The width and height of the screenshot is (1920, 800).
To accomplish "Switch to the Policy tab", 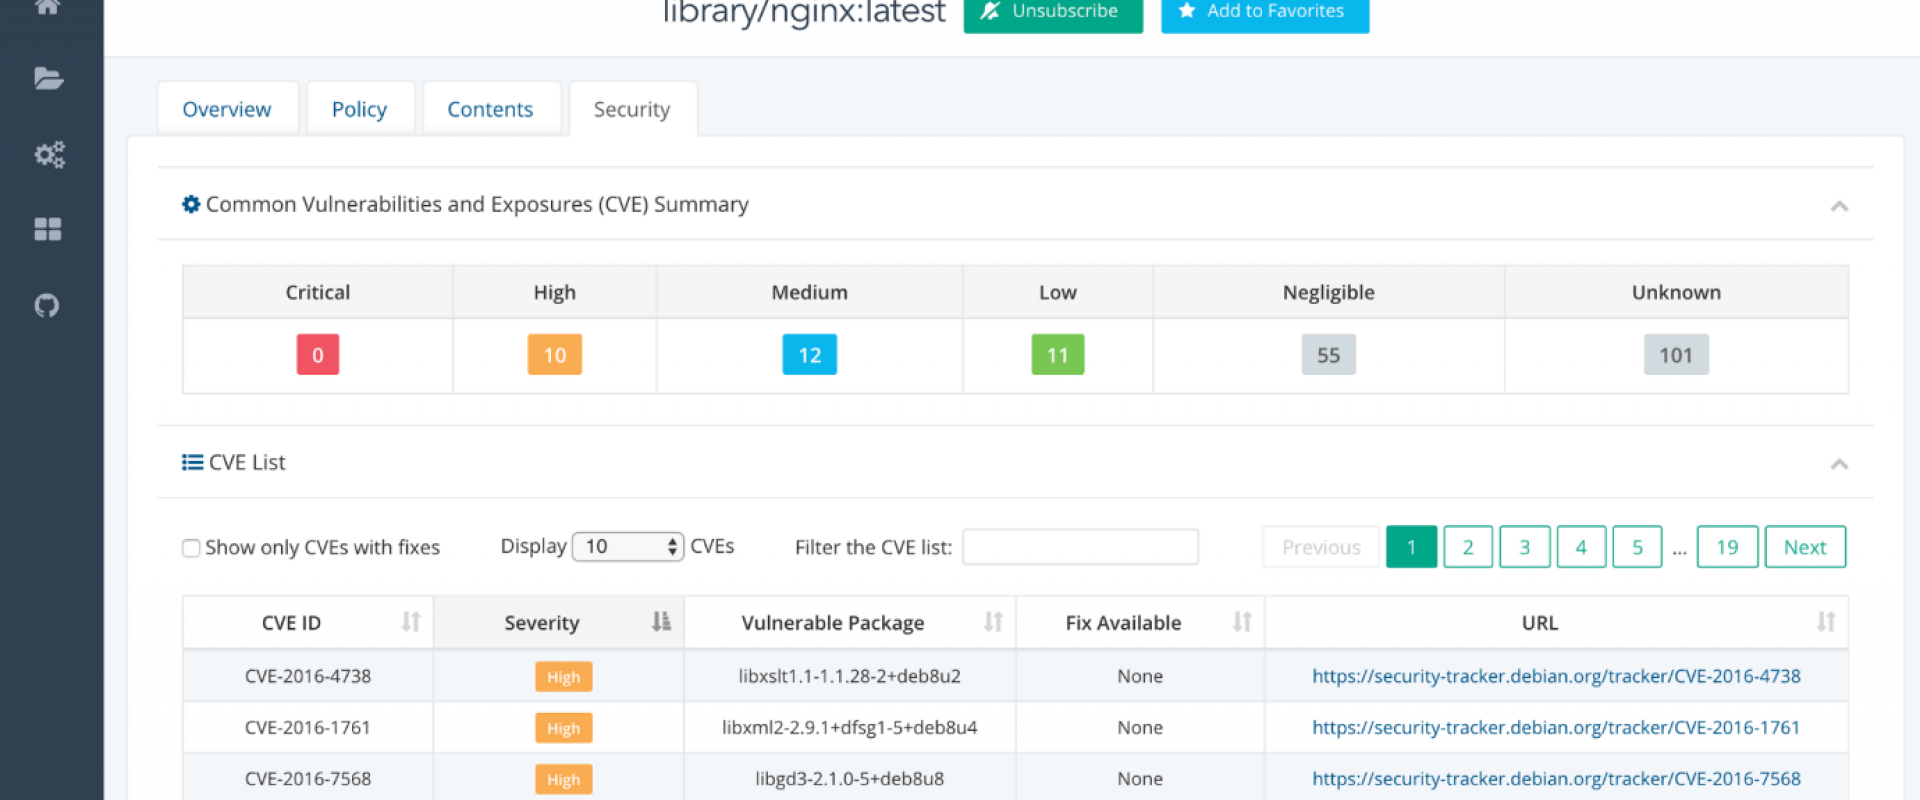I will pyautogui.click(x=360, y=109).
